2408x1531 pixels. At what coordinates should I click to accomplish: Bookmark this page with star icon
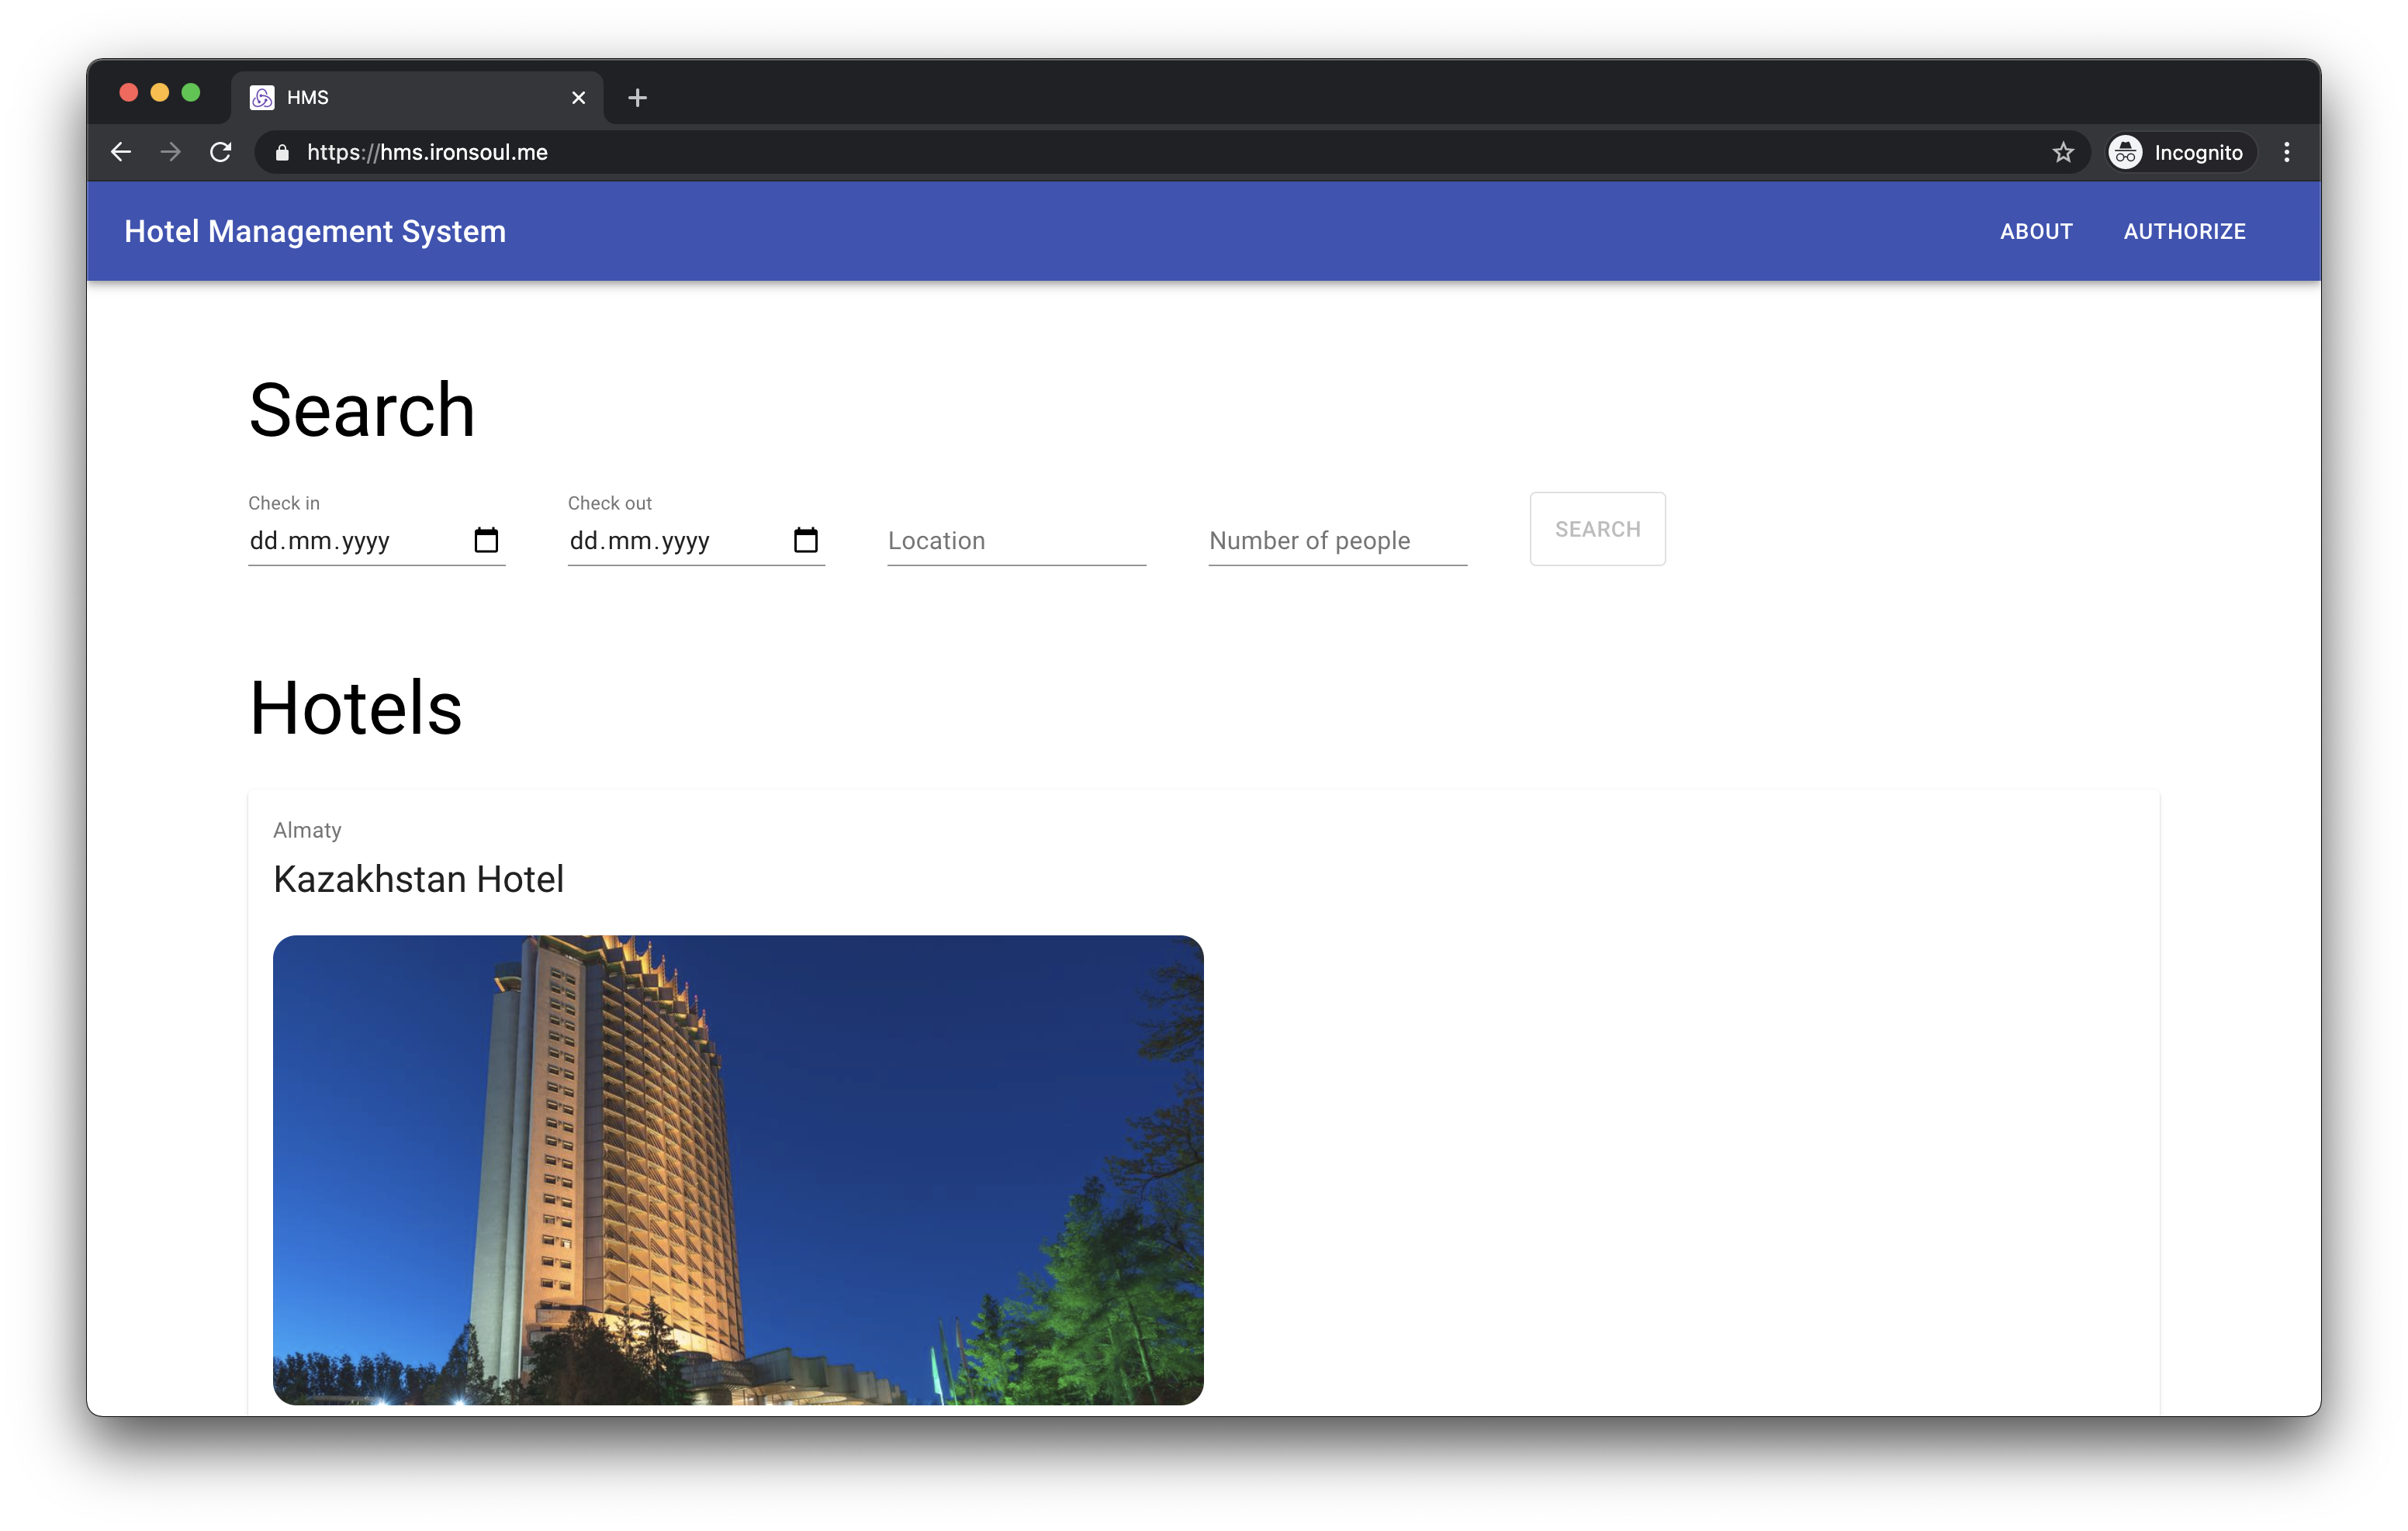click(x=2063, y=152)
